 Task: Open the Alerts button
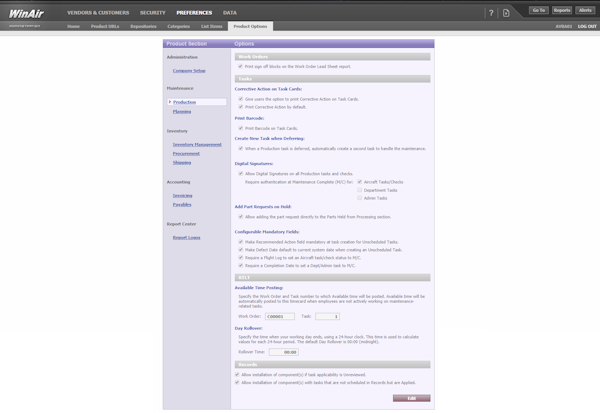coord(585,10)
